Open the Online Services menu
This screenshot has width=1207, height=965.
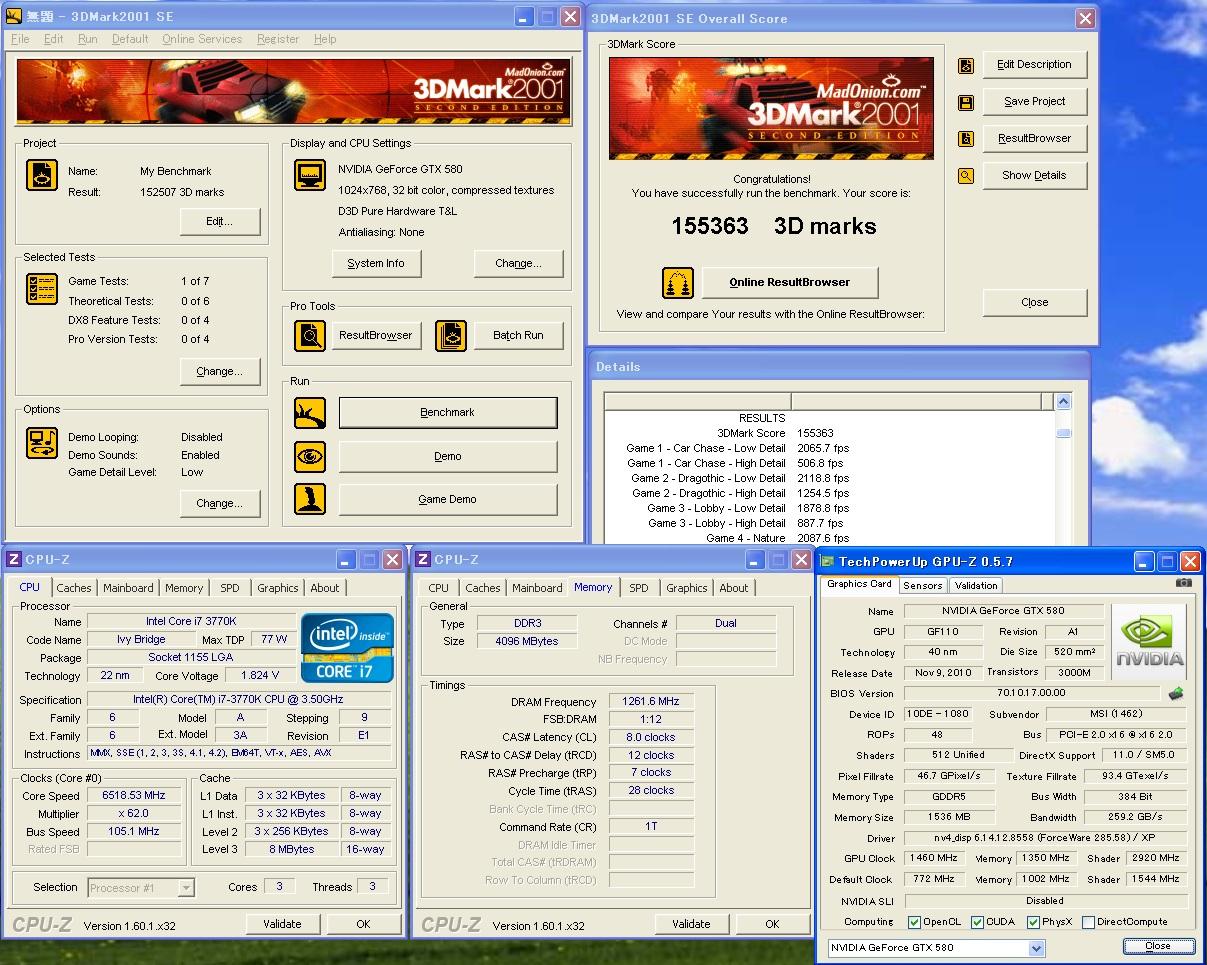pos(202,39)
